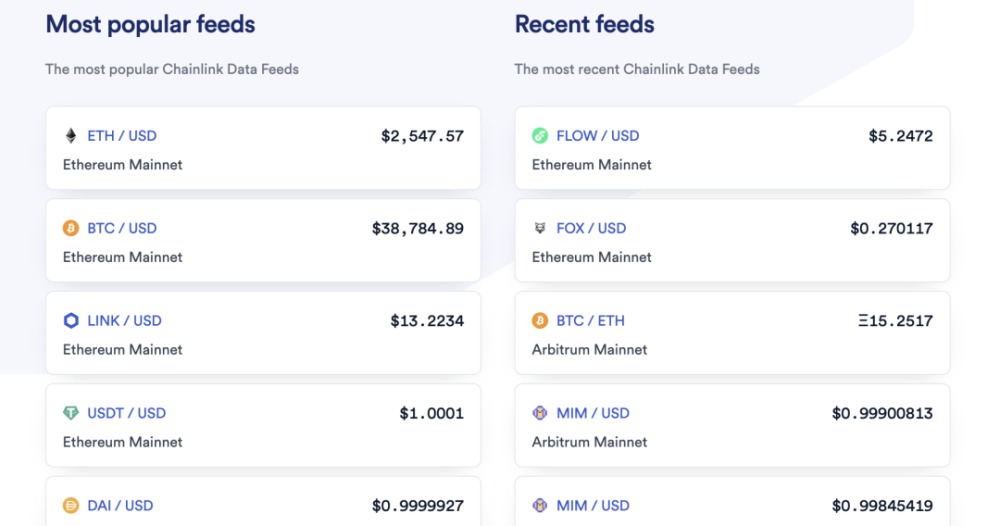Click the MIM icon on the Arbitrum feed
1000x526 pixels.
540,413
